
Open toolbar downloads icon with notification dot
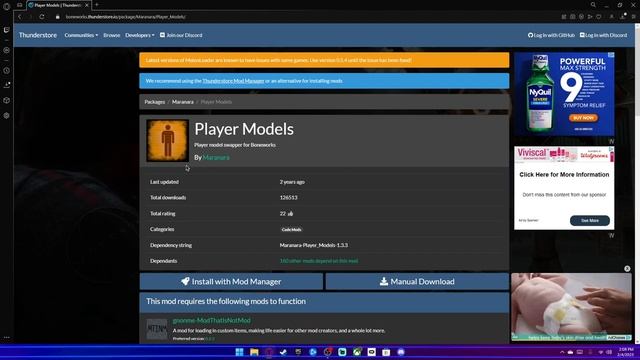coord(623,16)
